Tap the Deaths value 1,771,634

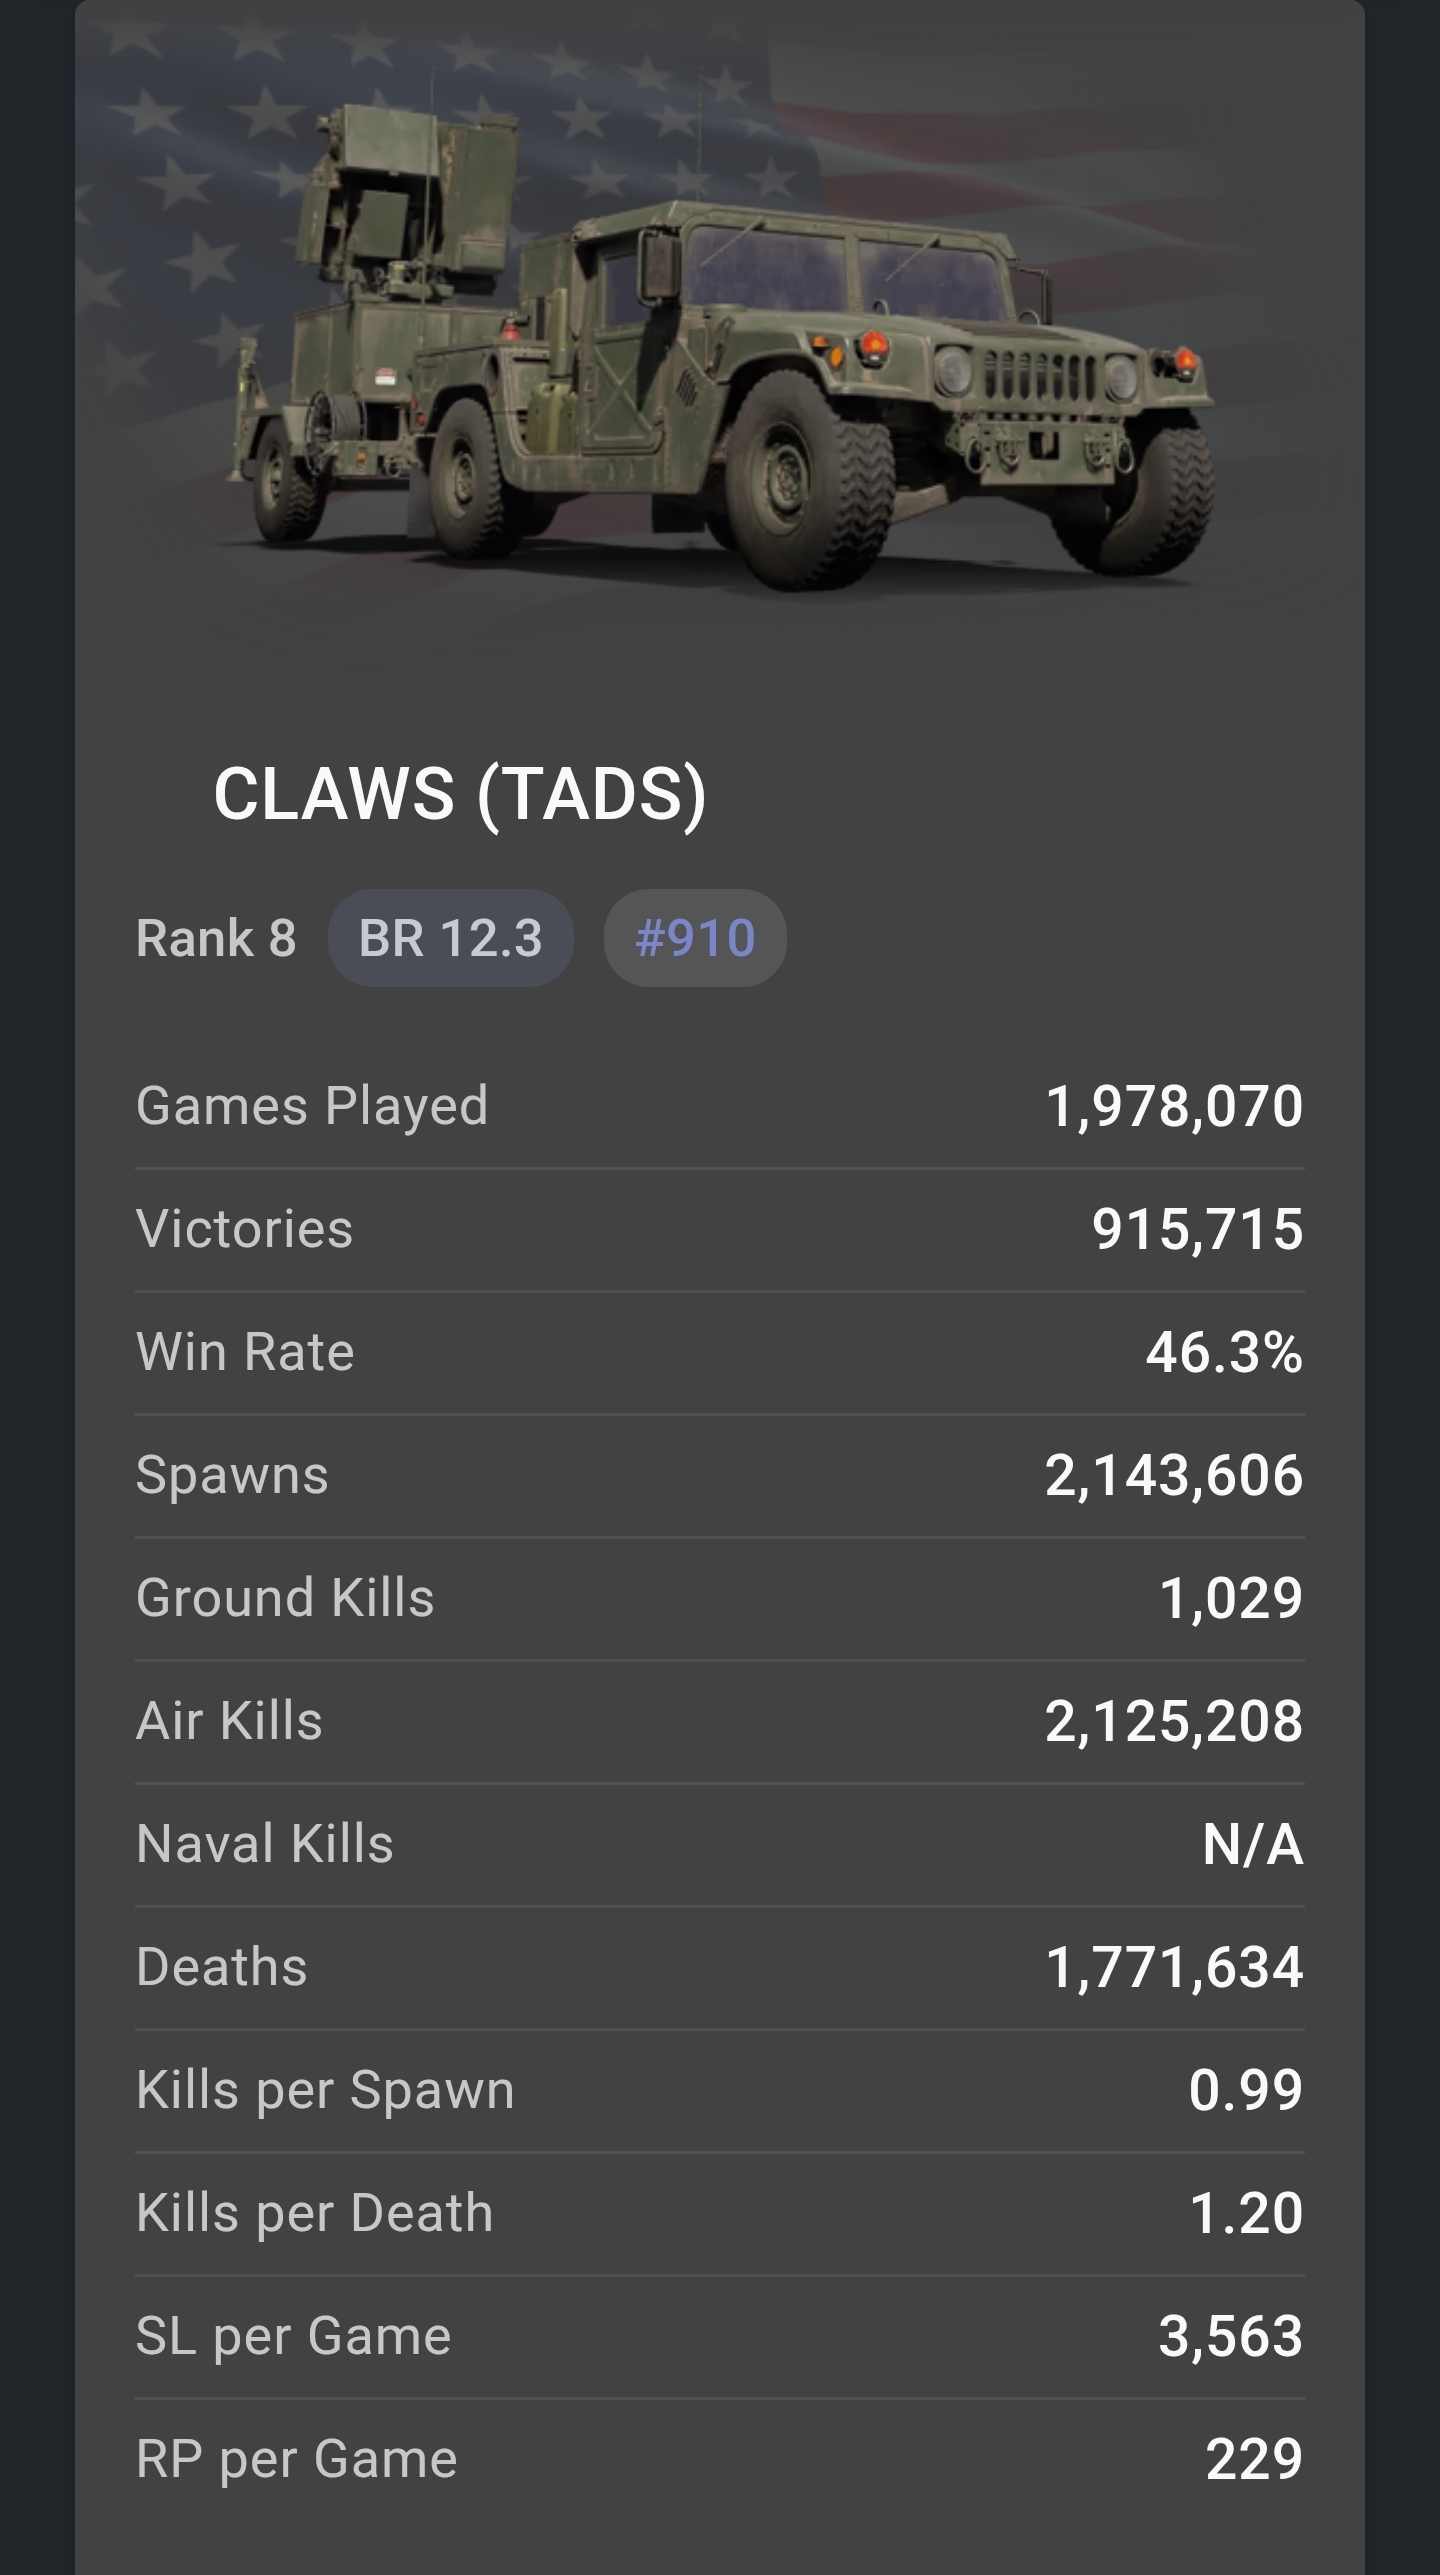(x=1174, y=1967)
